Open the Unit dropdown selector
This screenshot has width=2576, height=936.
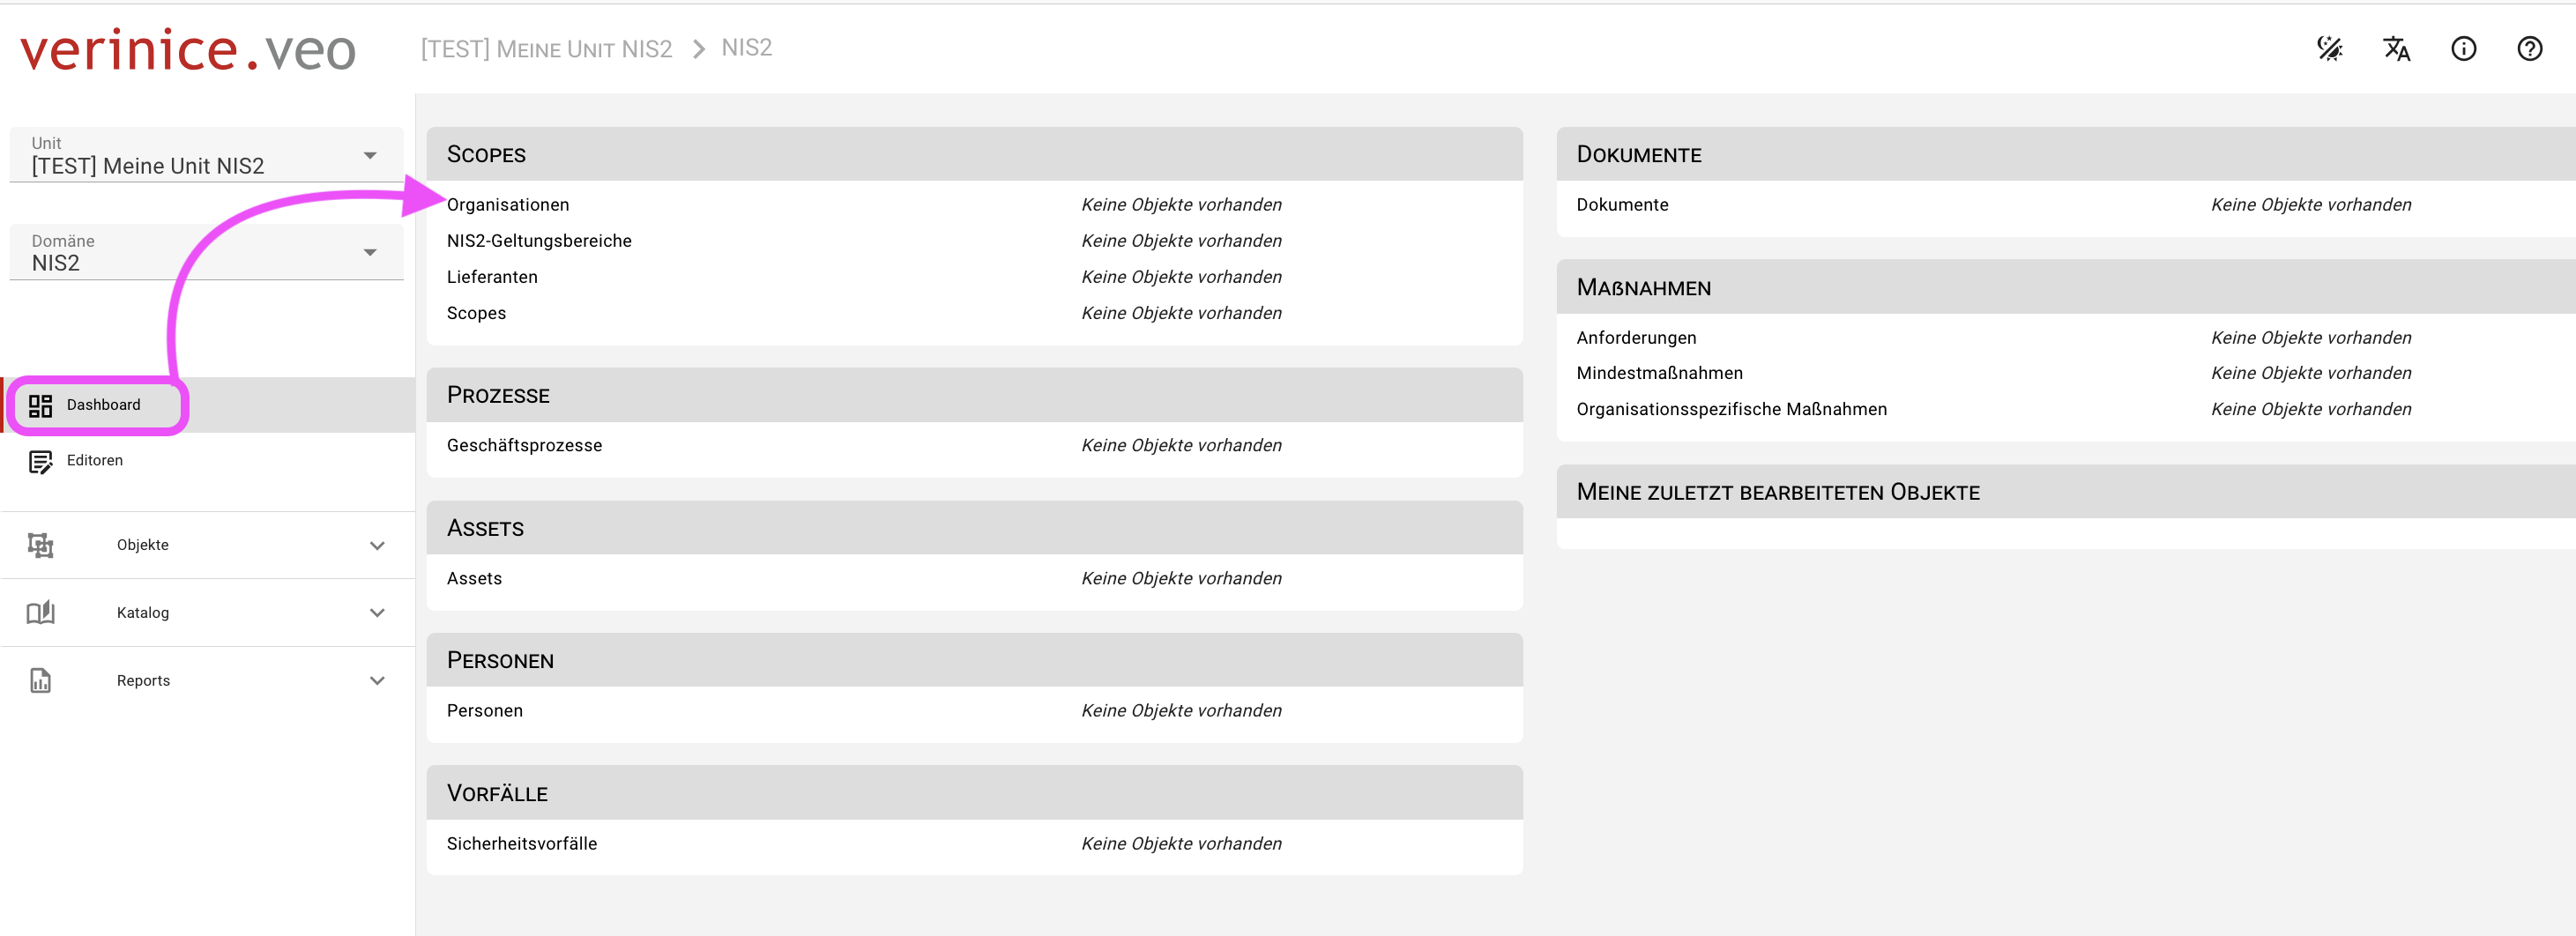(x=205, y=156)
